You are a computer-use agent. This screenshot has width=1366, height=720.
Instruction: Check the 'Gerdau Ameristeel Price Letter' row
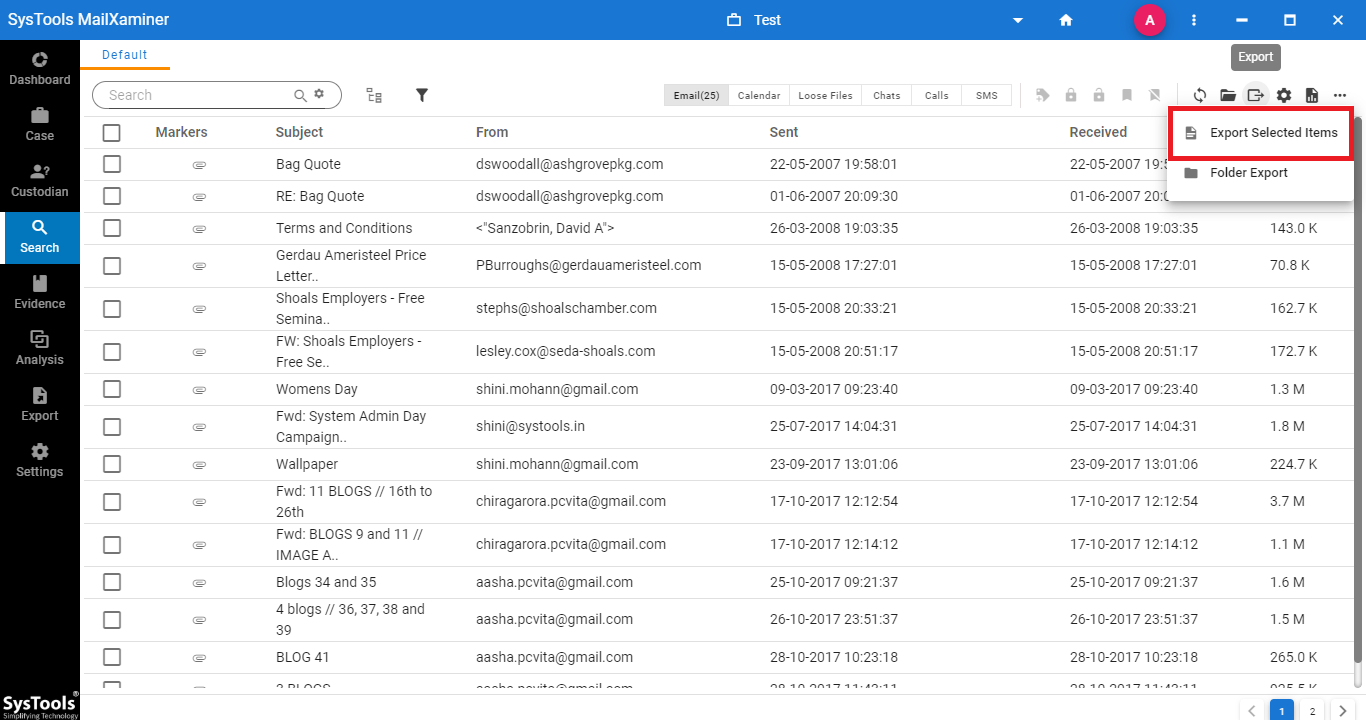112,265
